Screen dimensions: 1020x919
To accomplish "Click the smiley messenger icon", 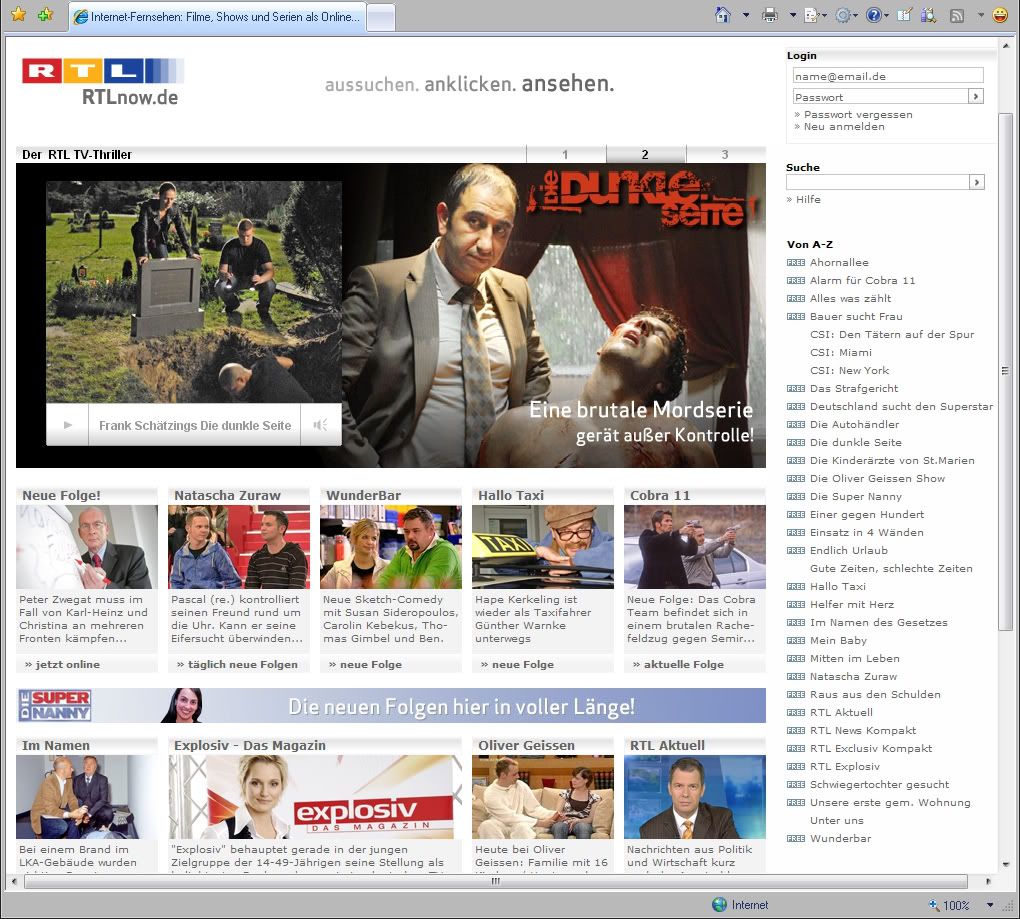I will click(1000, 15).
